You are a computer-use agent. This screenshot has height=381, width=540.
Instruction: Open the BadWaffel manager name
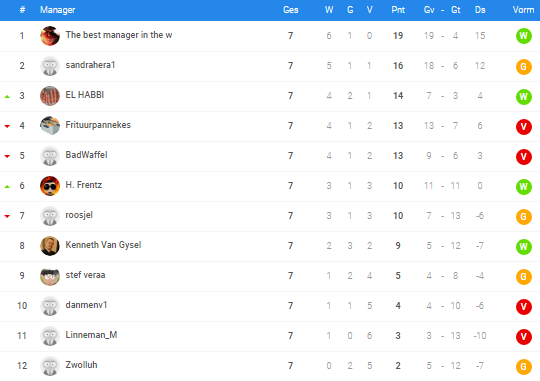coord(86,155)
